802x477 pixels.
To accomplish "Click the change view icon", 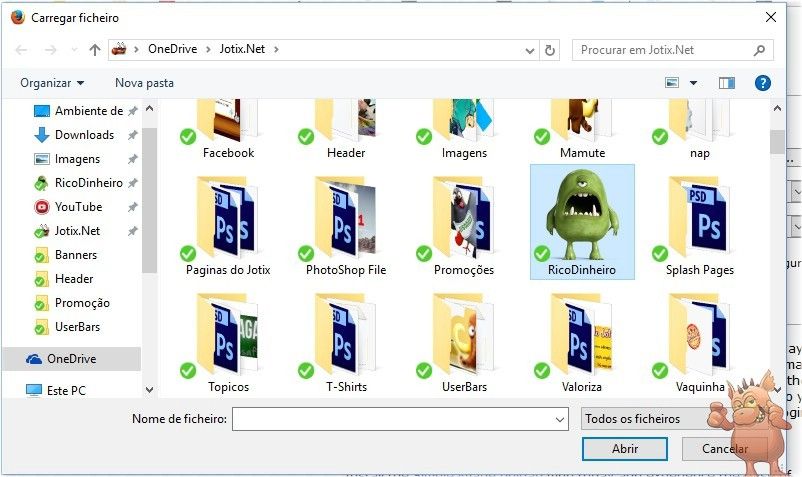I will (672, 83).
